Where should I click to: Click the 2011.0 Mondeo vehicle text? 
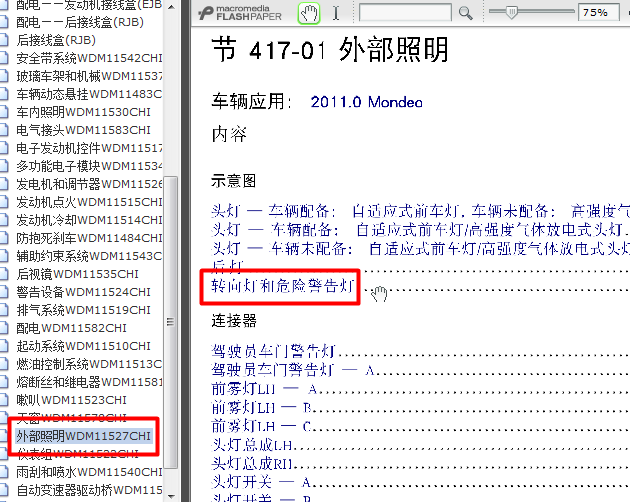(x=366, y=102)
